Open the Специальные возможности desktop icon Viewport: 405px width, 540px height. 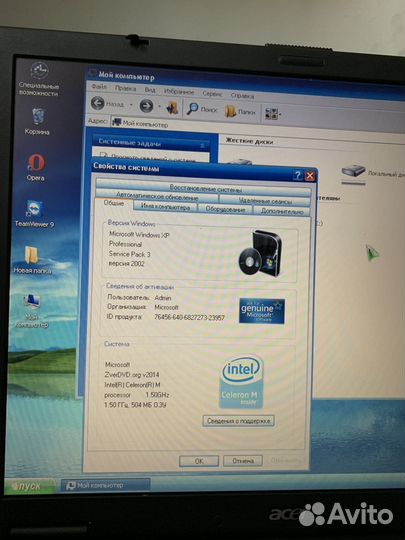point(39,79)
